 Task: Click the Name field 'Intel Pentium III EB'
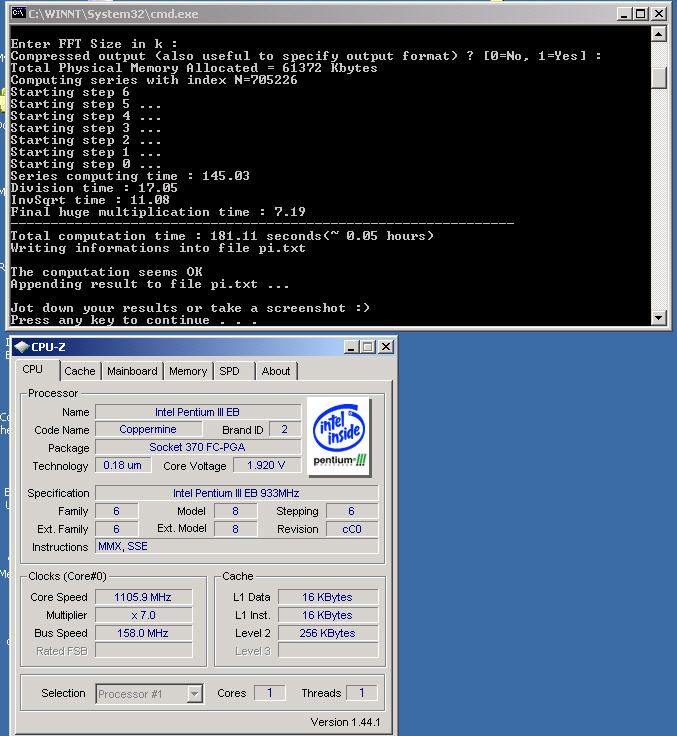pos(198,412)
